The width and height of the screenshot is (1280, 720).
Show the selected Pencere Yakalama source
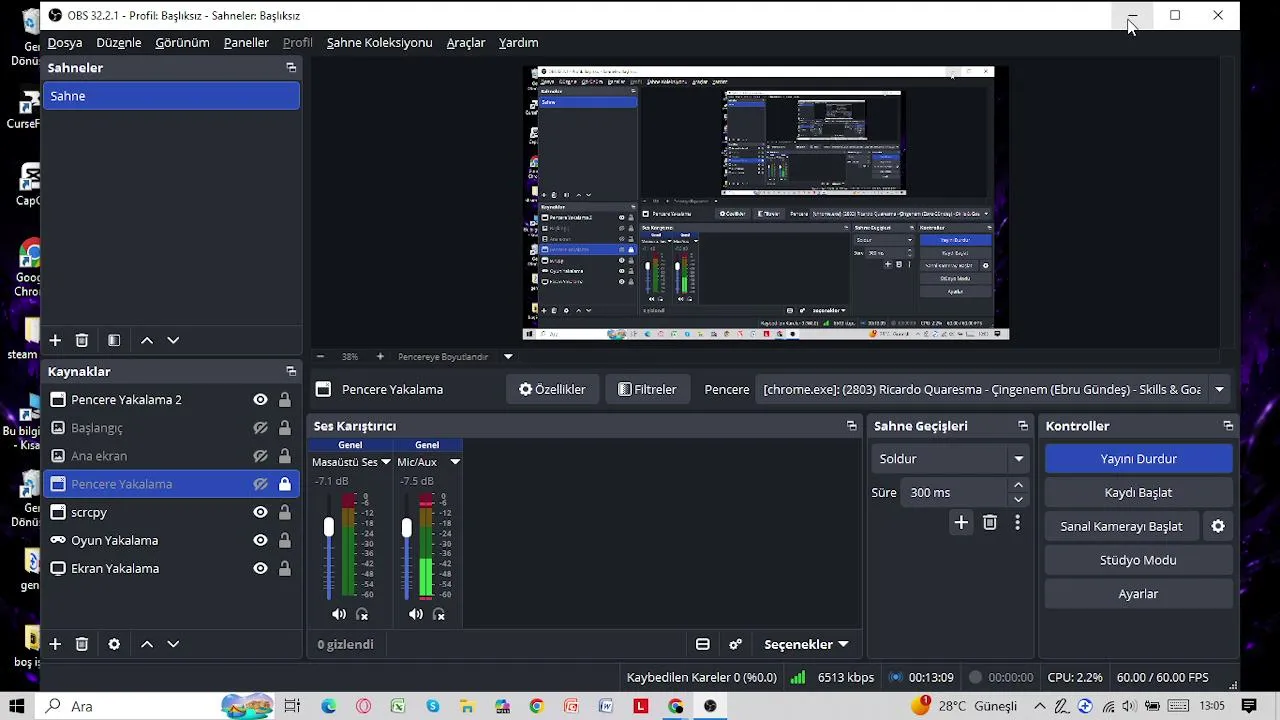coord(260,484)
